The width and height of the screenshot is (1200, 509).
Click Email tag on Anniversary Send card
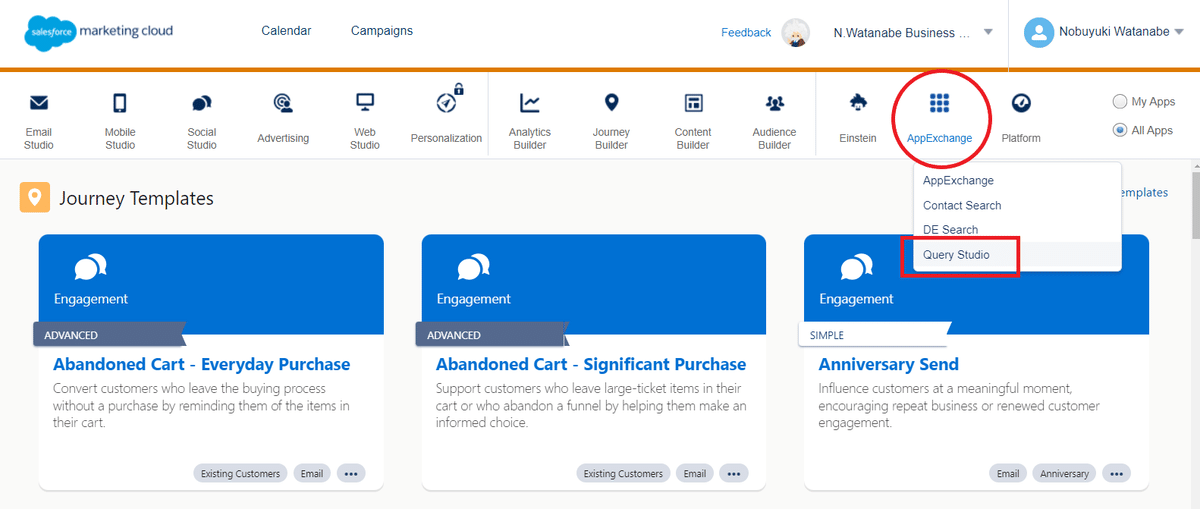point(1008,473)
